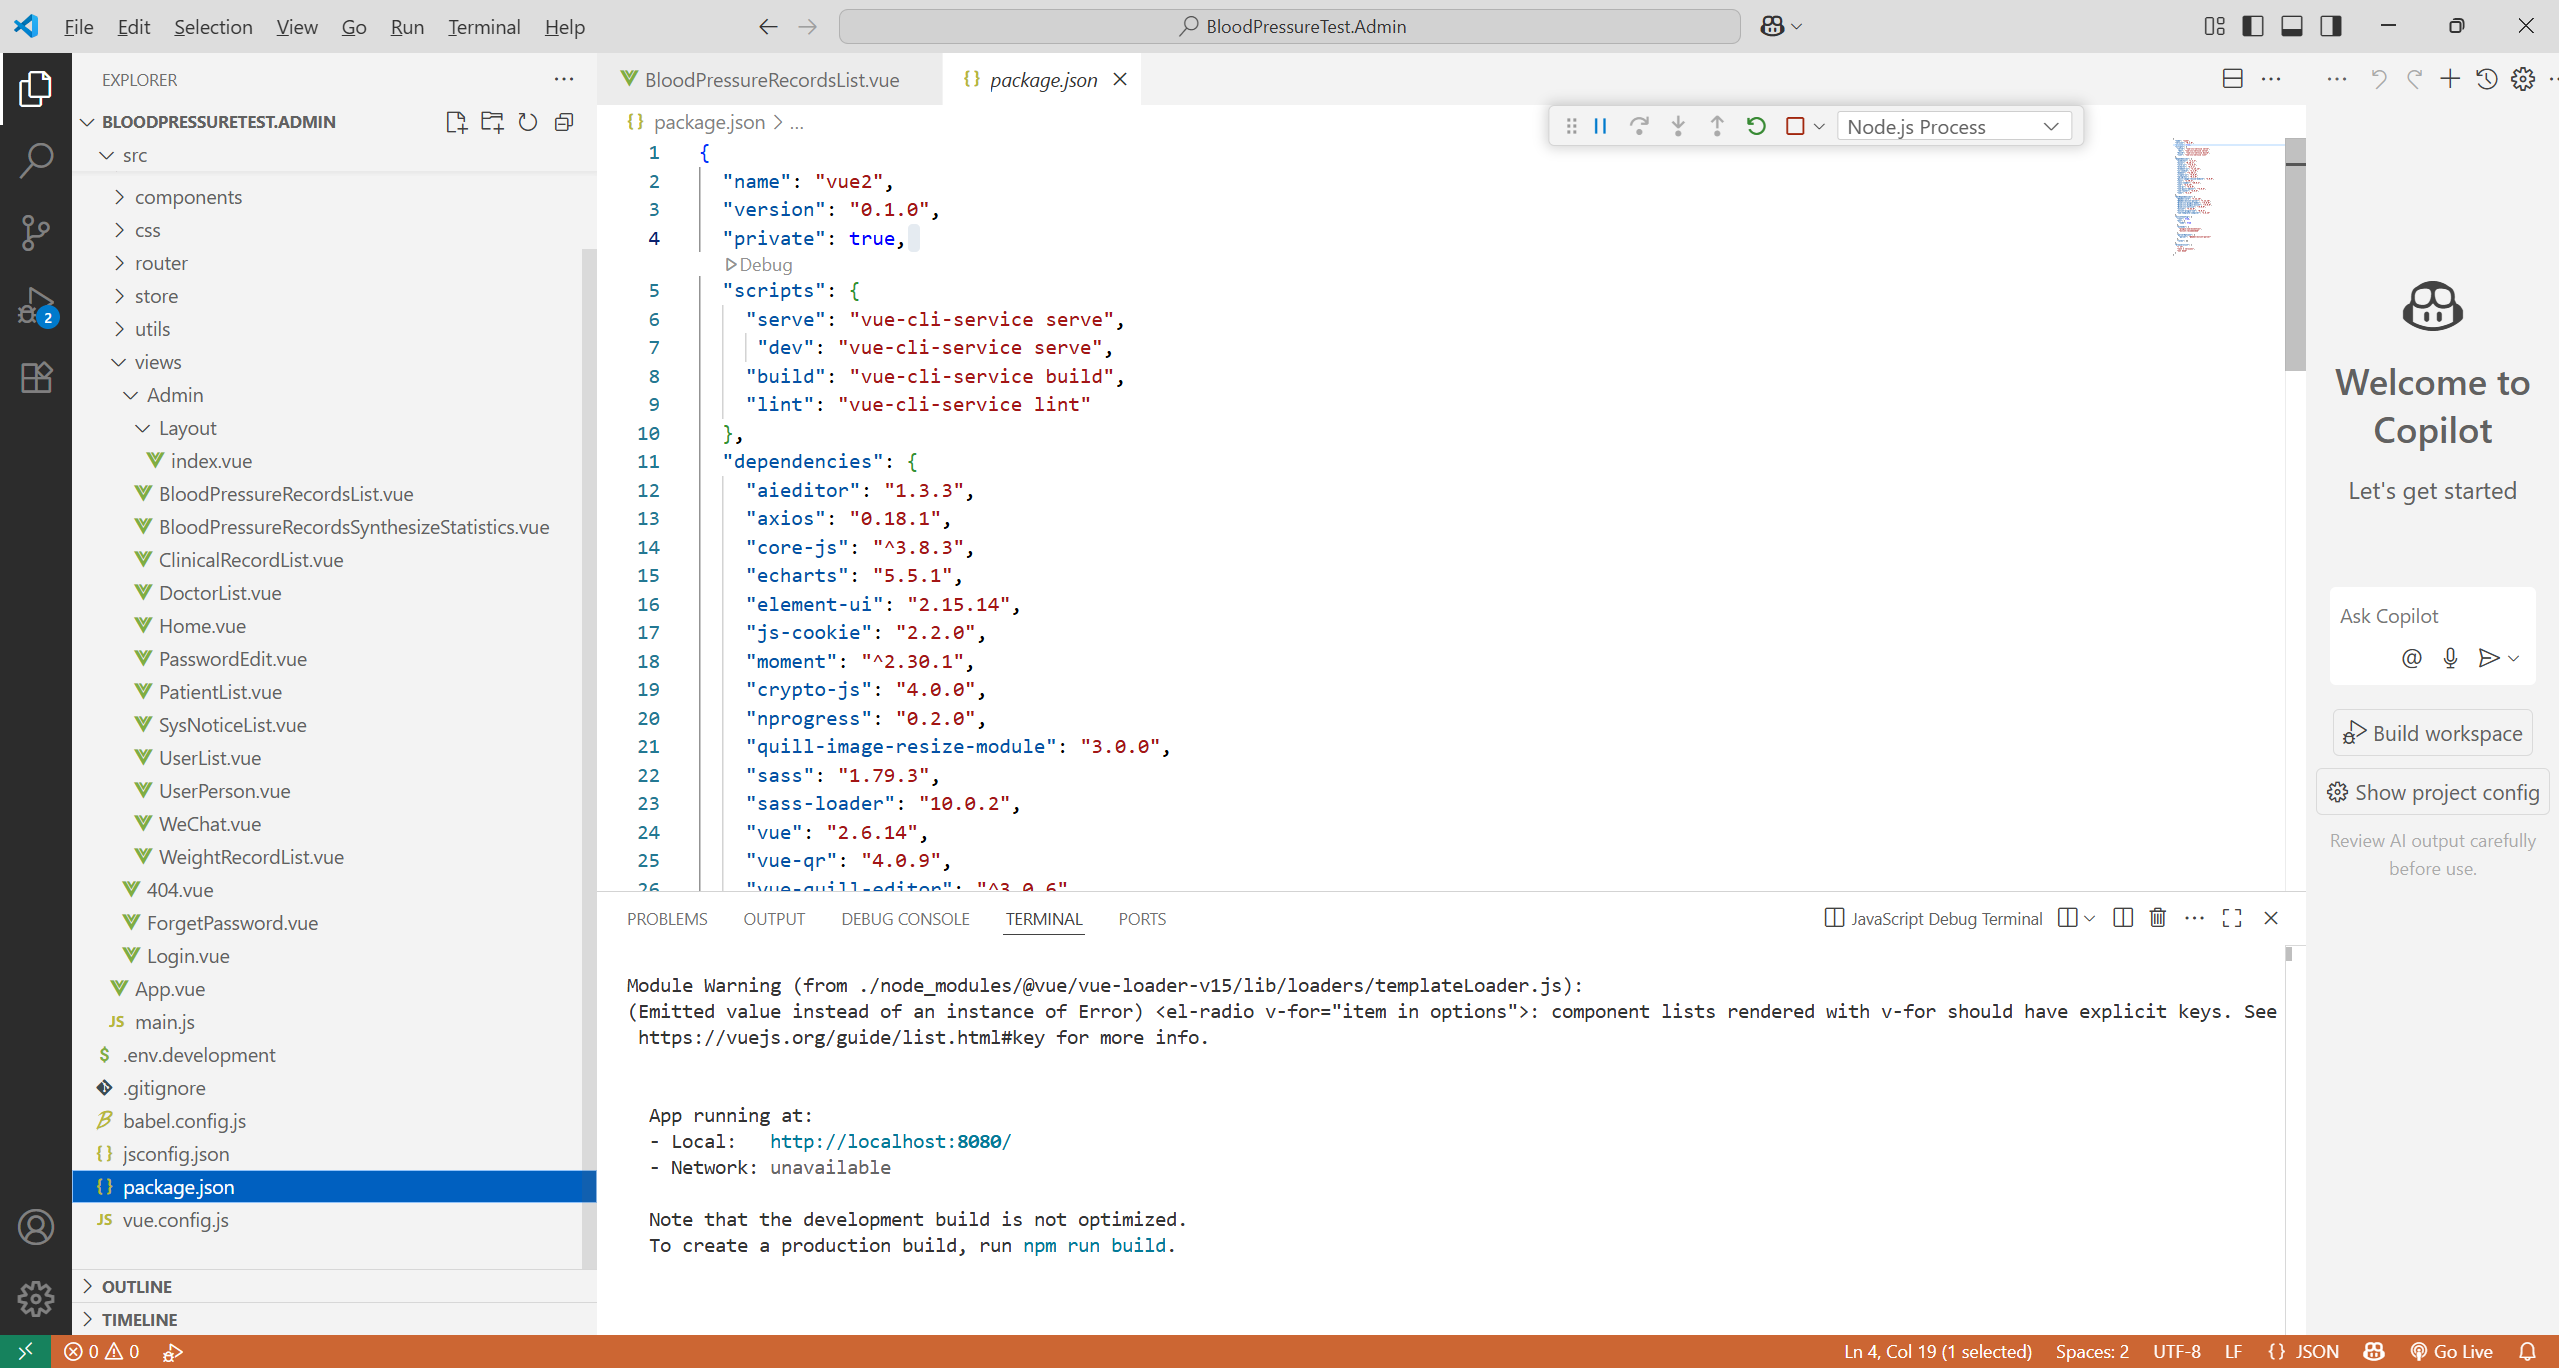Open the Run and Debug view
This screenshot has width=2559, height=1368.
pos(36,305)
